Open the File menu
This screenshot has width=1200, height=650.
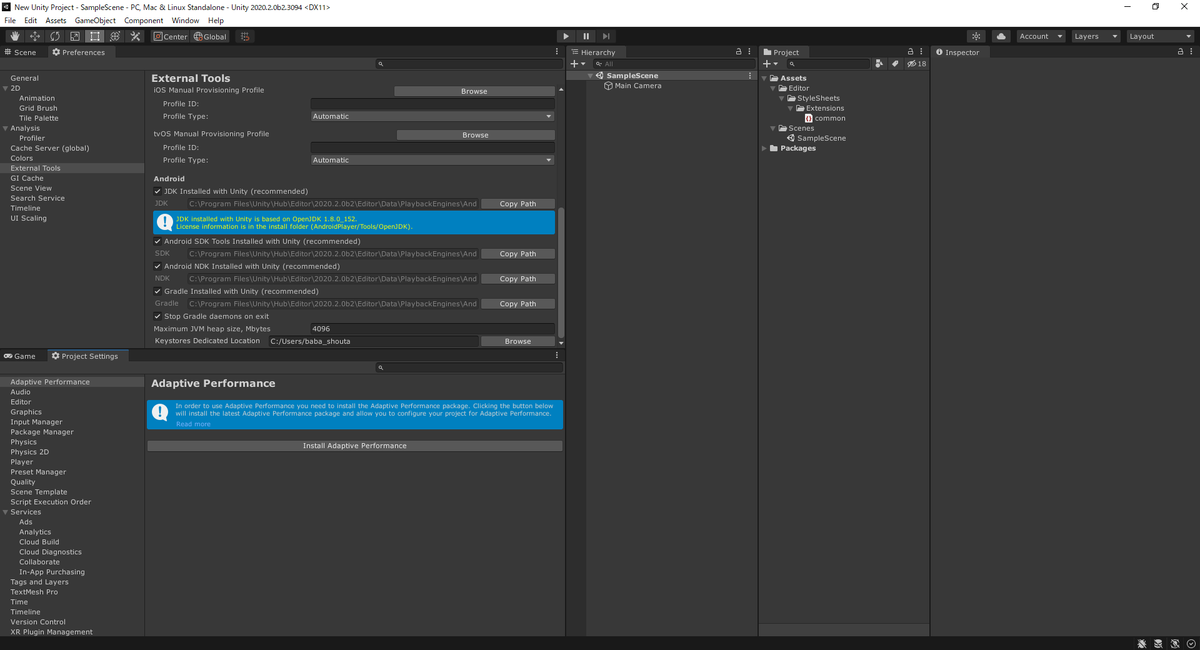click(x=10, y=20)
